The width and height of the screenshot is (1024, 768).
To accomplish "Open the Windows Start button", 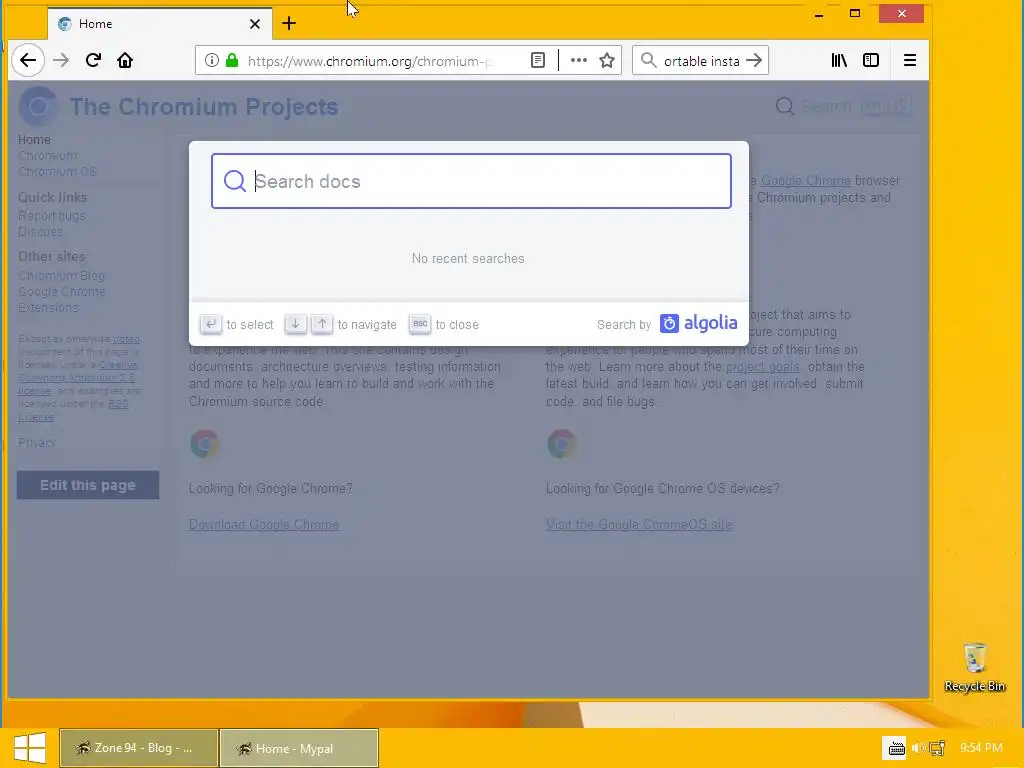I will 29,748.
